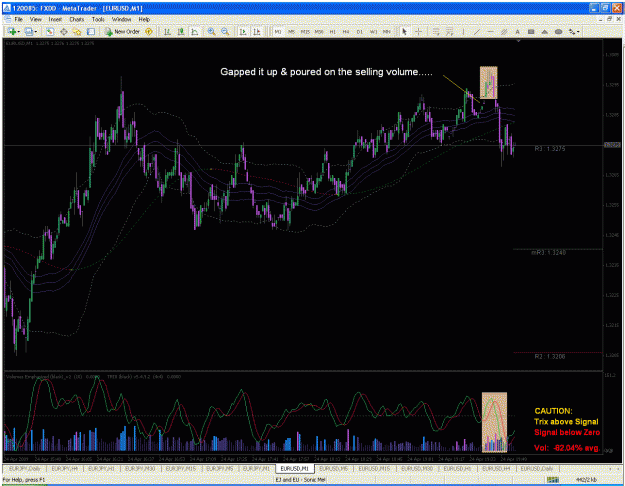
Task: Open the File menu
Action: (18, 19)
